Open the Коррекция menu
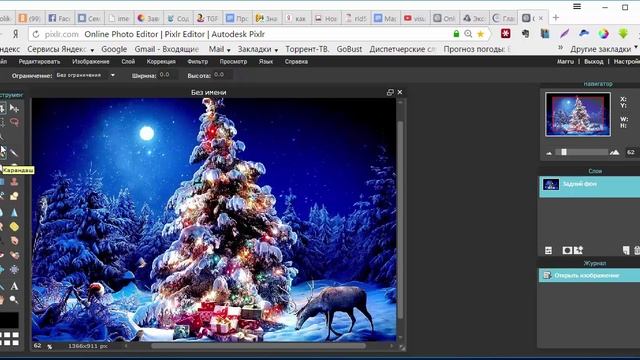Screen dimensions: 640x360 pyautogui.click(x=161, y=62)
